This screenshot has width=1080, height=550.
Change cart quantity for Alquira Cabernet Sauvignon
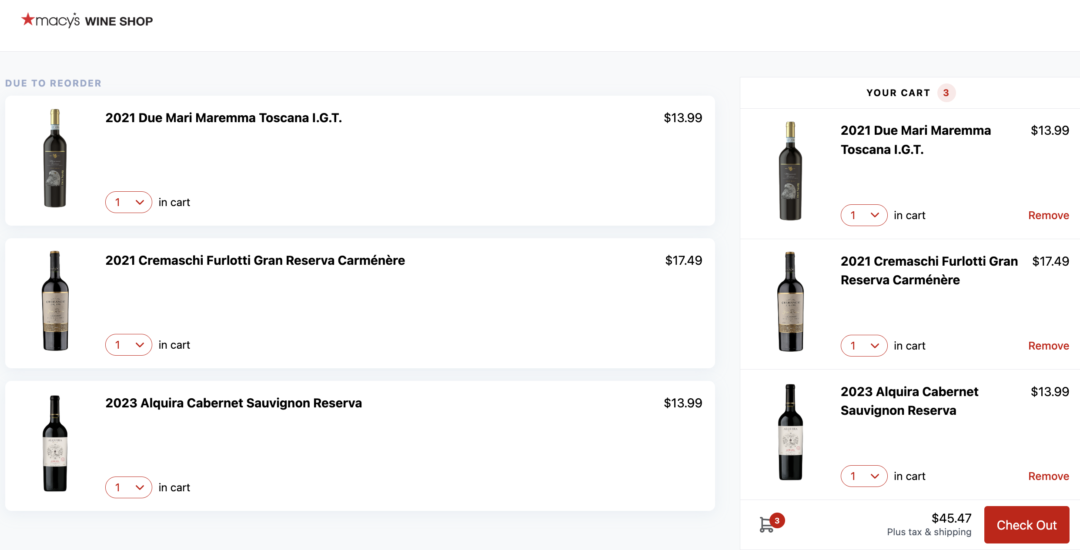(864, 476)
